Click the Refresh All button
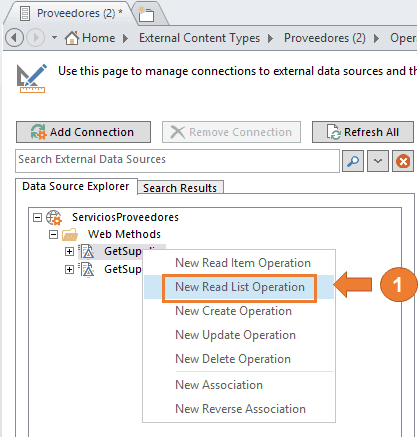The height and width of the screenshot is (437, 418). point(363,132)
